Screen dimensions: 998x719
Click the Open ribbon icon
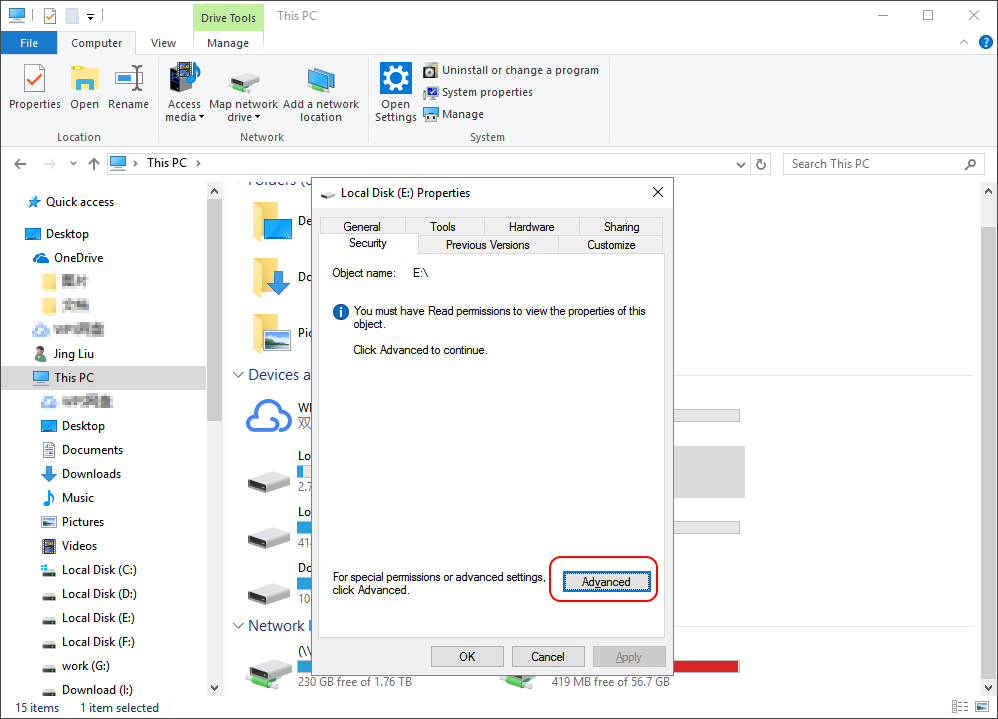[x=84, y=87]
